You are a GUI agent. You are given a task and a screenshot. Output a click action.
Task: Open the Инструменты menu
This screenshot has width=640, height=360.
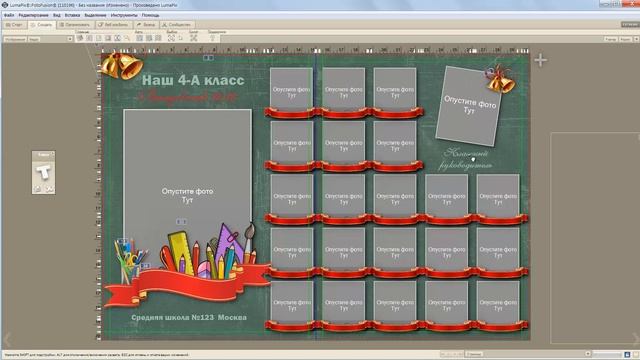point(124,15)
